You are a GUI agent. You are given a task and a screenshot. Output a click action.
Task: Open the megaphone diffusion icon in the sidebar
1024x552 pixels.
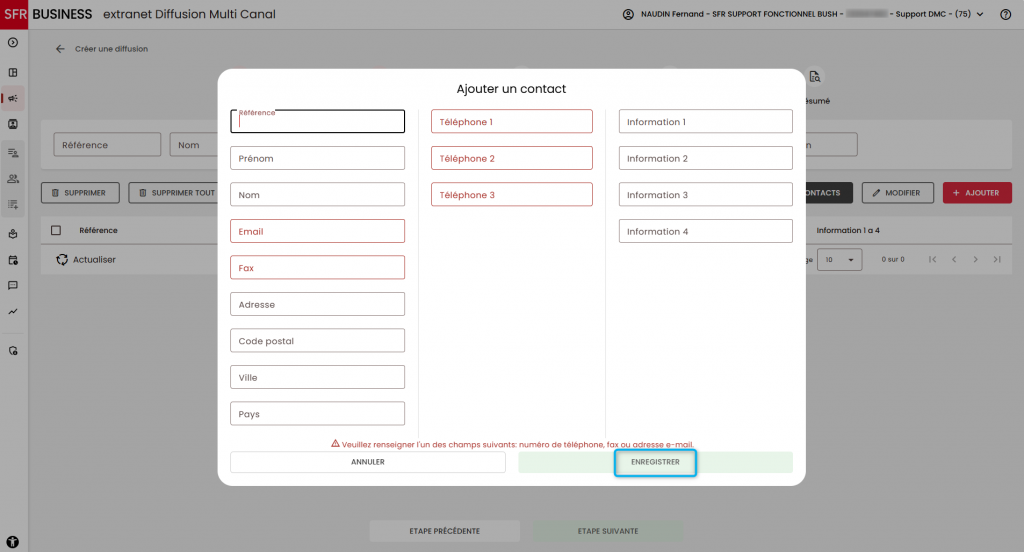click(12, 99)
